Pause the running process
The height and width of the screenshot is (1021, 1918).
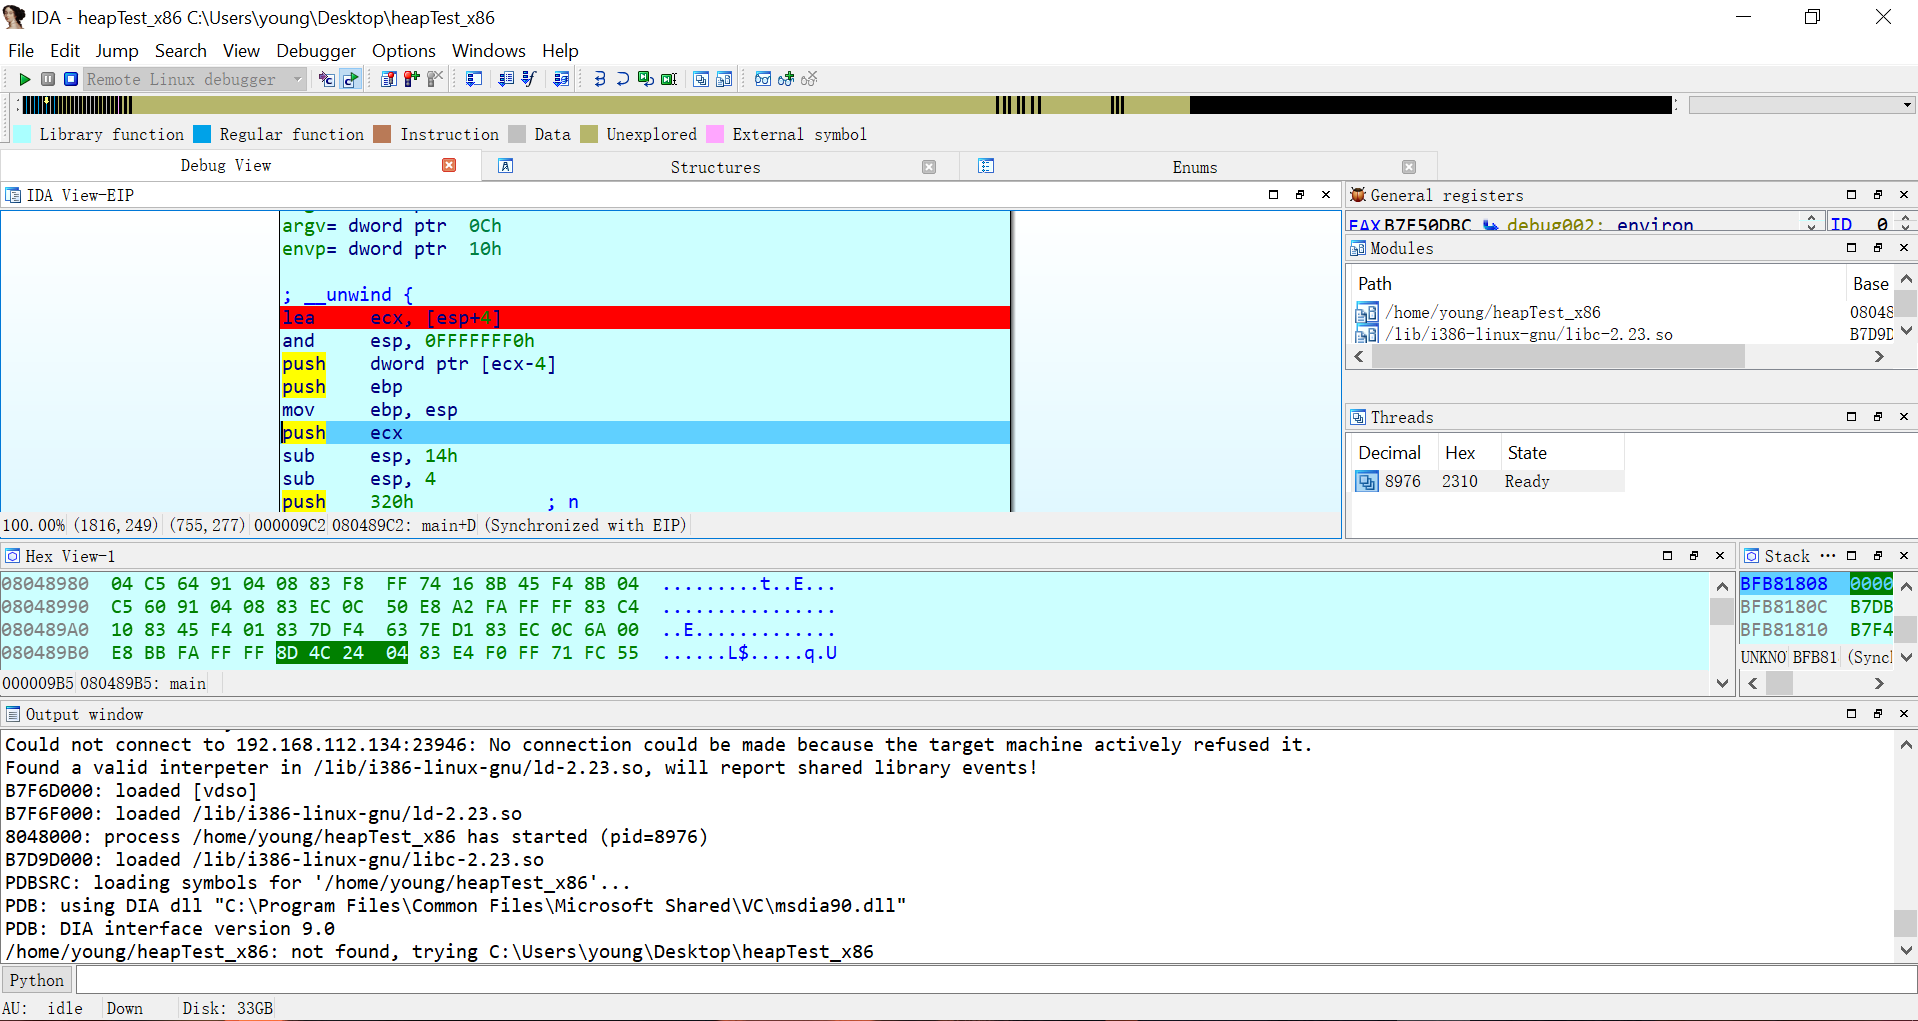48,79
